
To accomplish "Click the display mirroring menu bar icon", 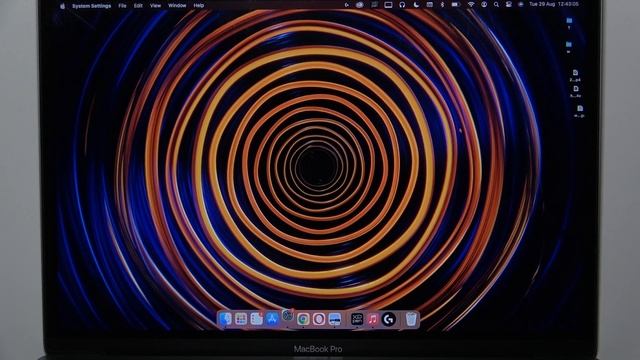I will (x=388, y=5).
